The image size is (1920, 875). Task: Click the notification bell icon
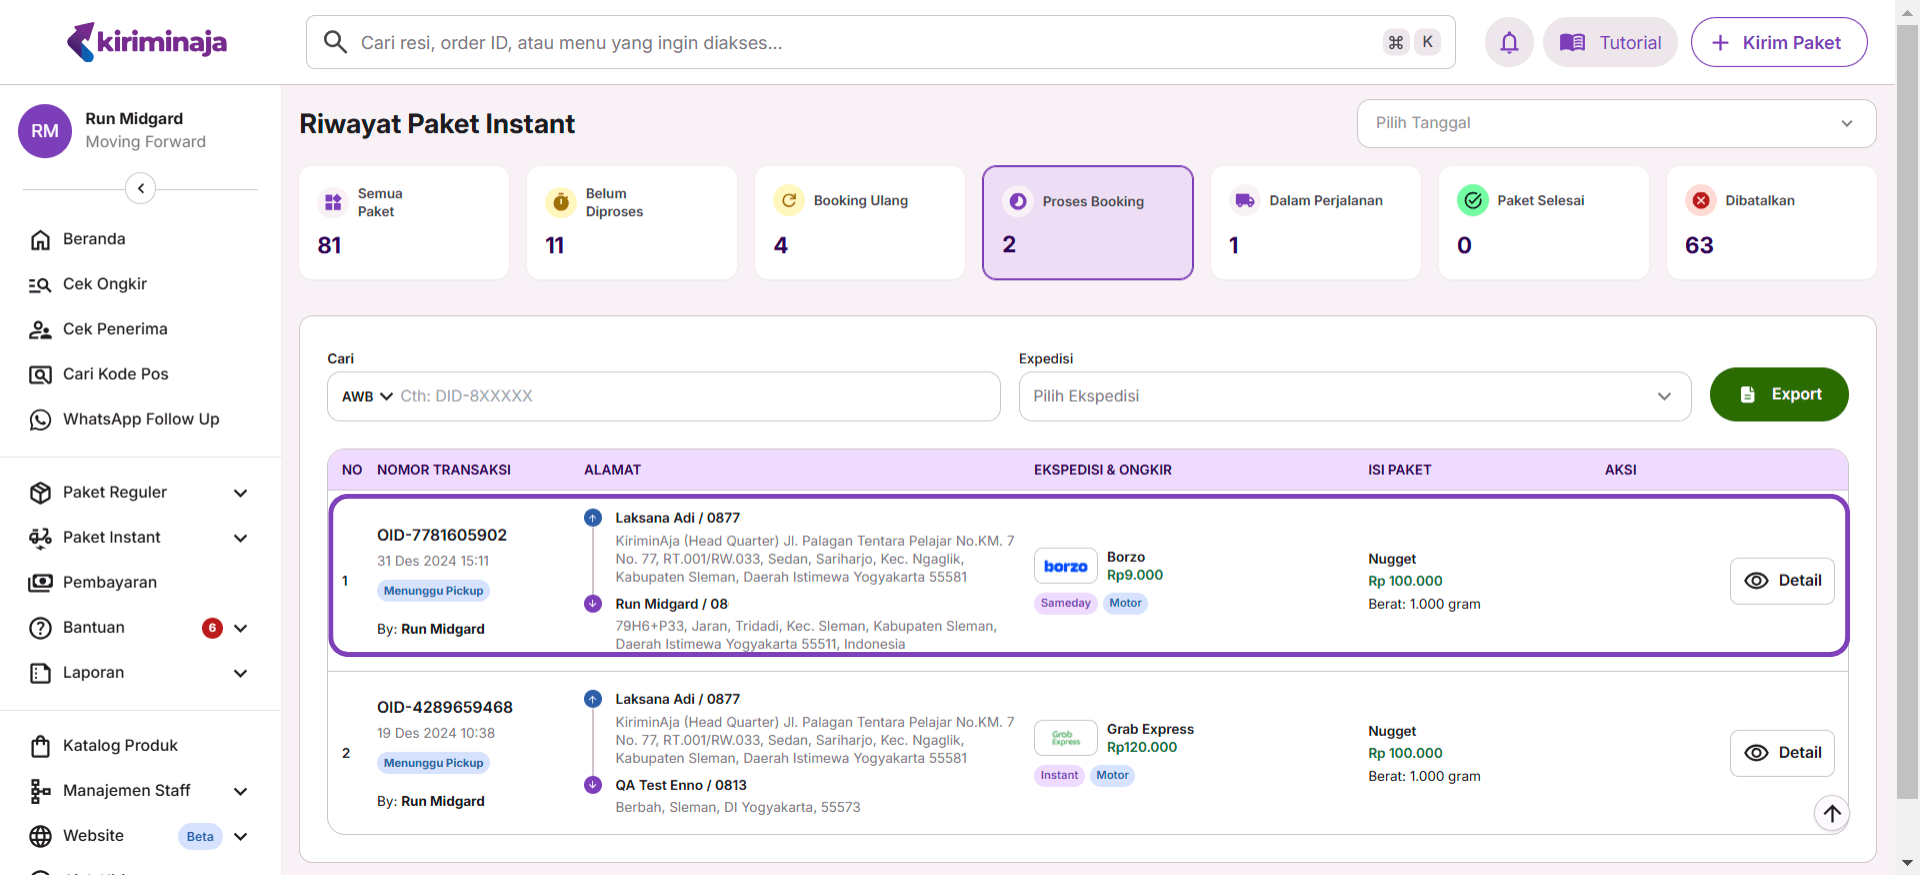[1508, 42]
